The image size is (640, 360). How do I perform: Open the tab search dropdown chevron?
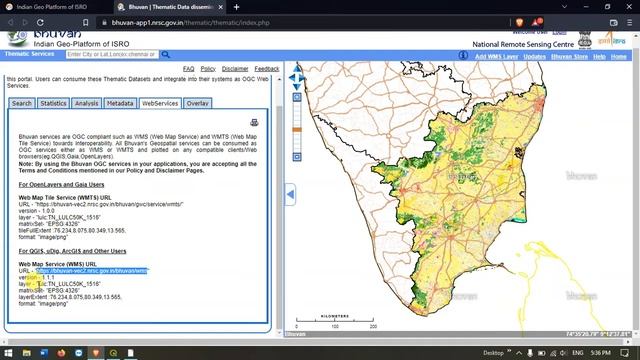[x=564, y=7]
